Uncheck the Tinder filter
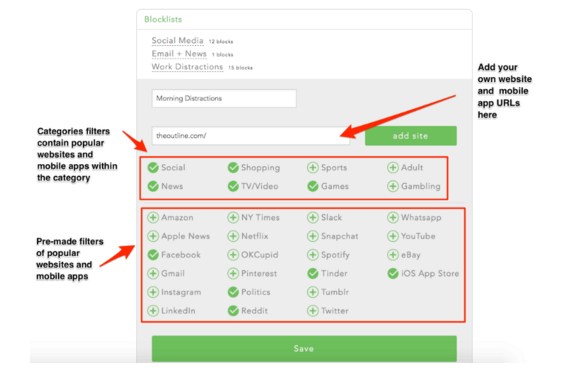Viewport: 565px width, 375px height. click(x=313, y=273)
